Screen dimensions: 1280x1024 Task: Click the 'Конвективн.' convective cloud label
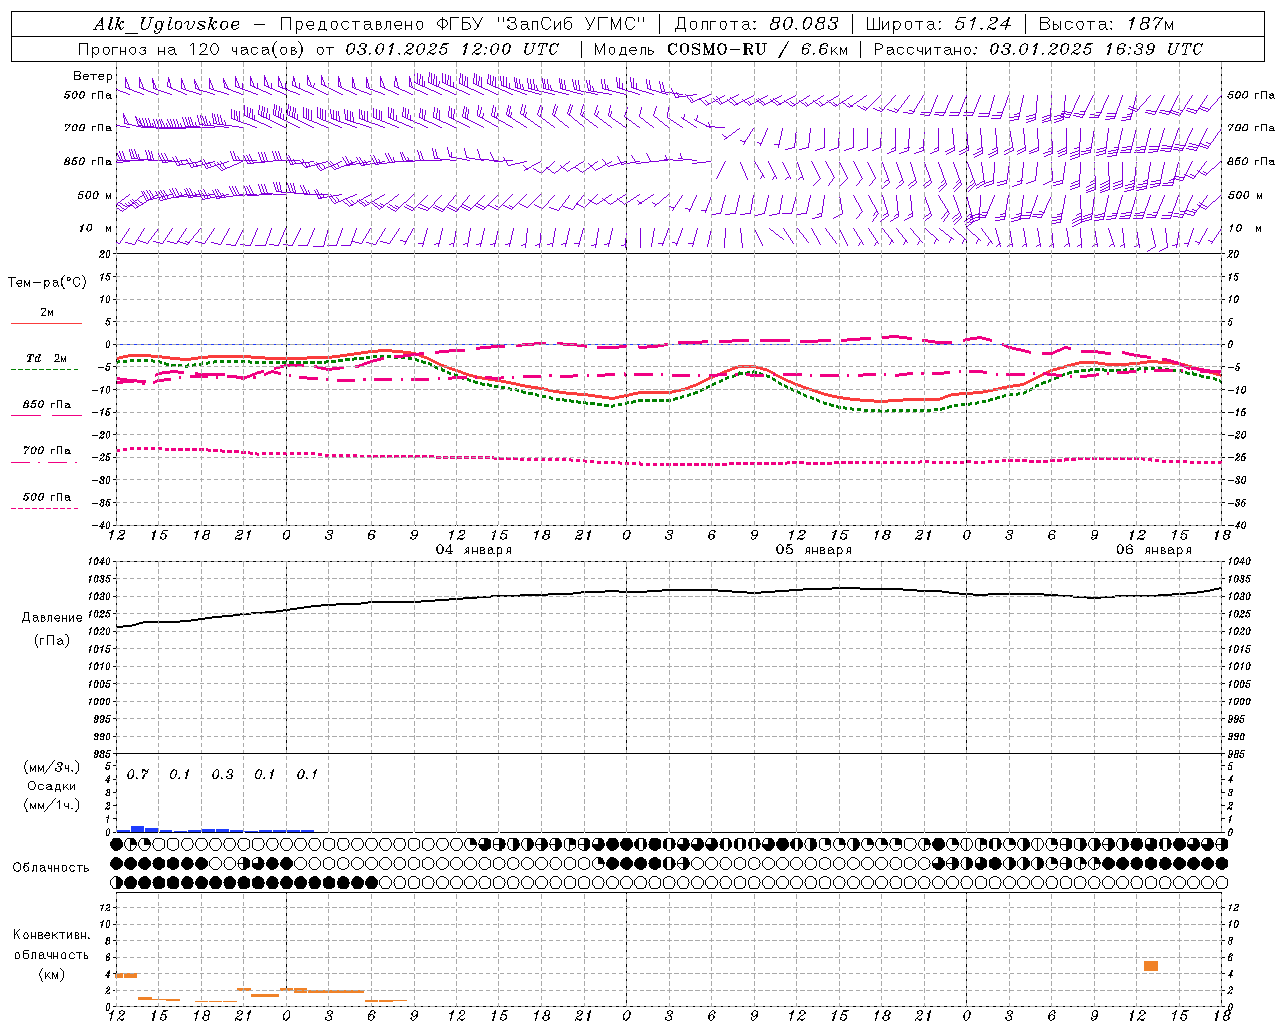[x=52, y=935]
